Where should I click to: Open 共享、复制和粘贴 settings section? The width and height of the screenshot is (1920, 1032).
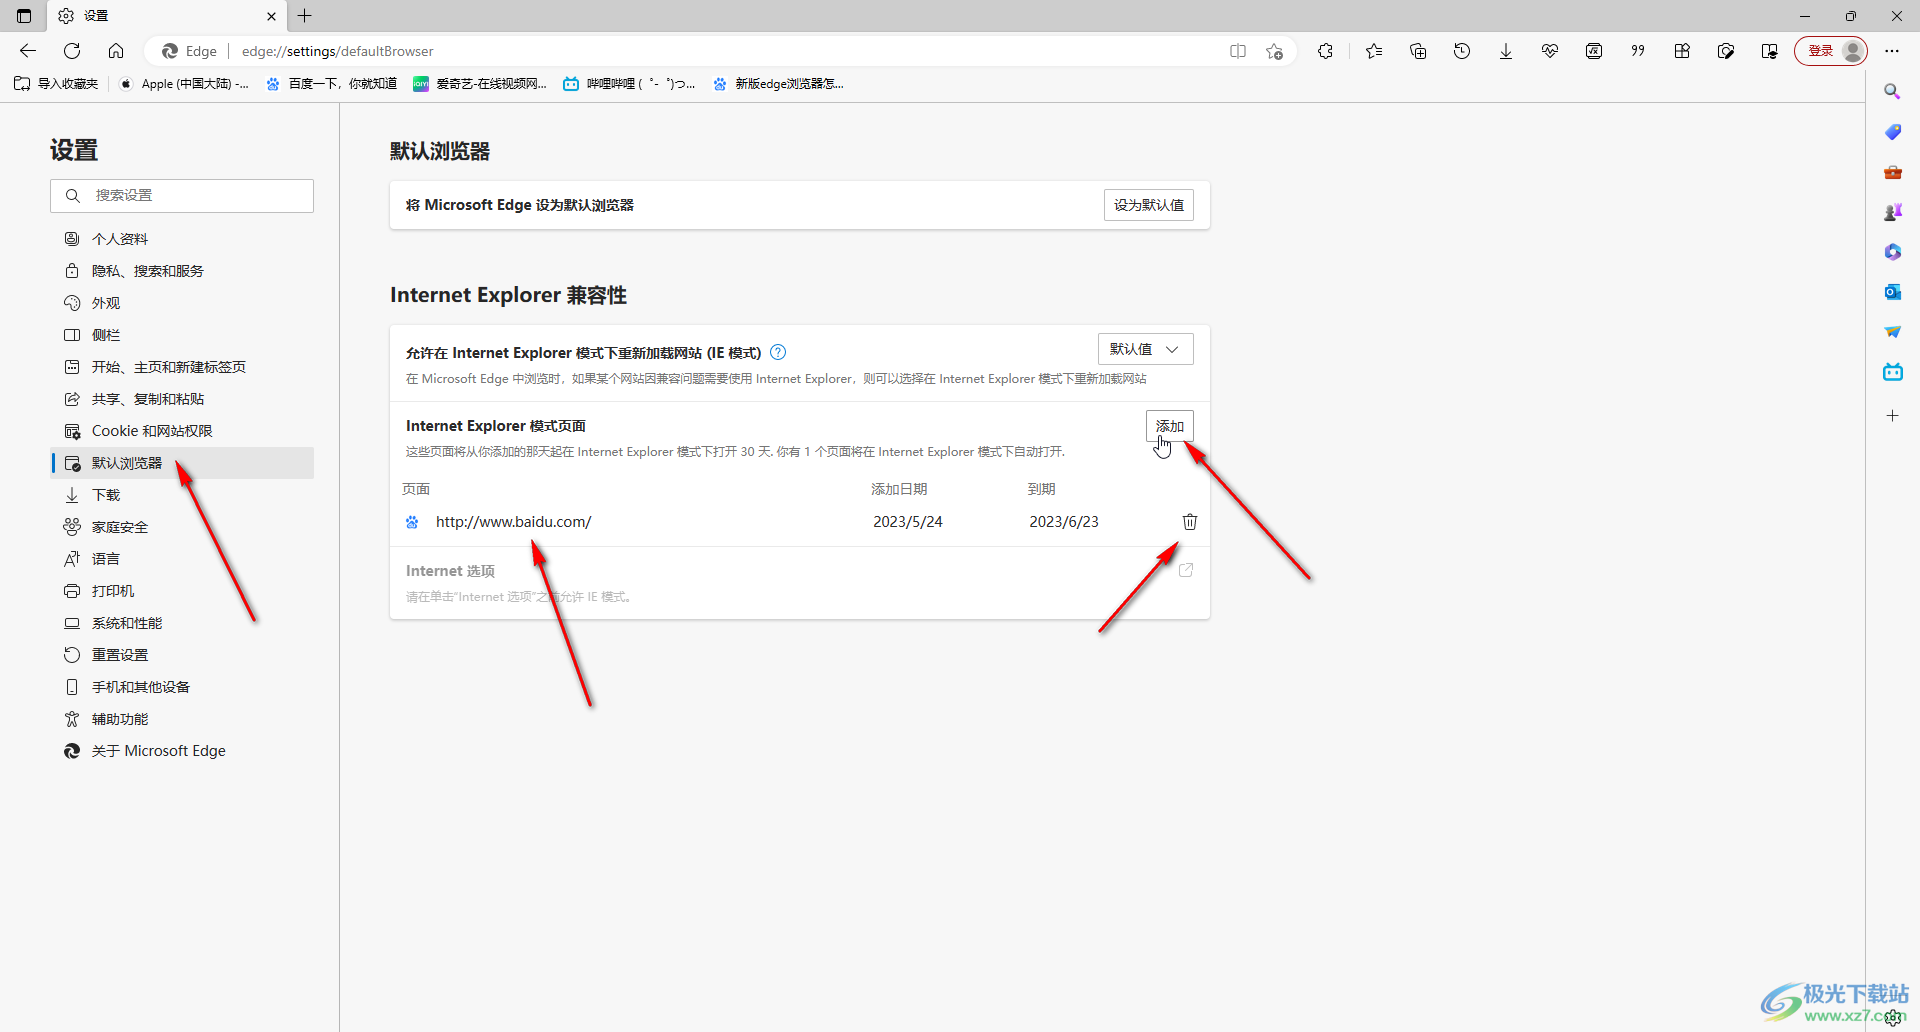click(182, 399)
